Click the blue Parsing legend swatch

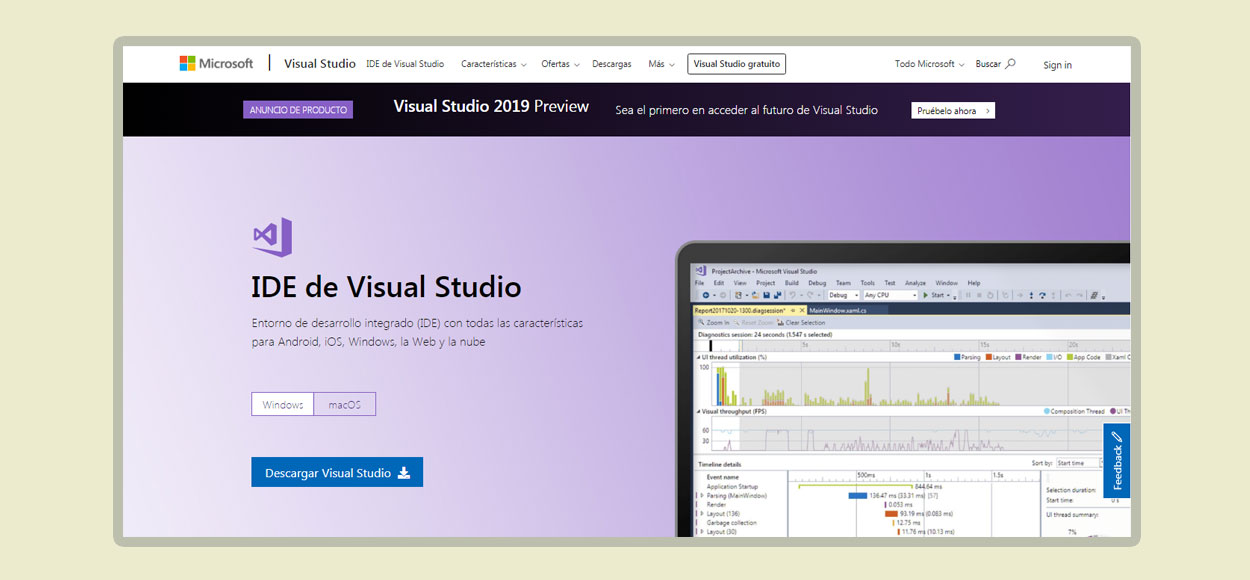[957, 357]
